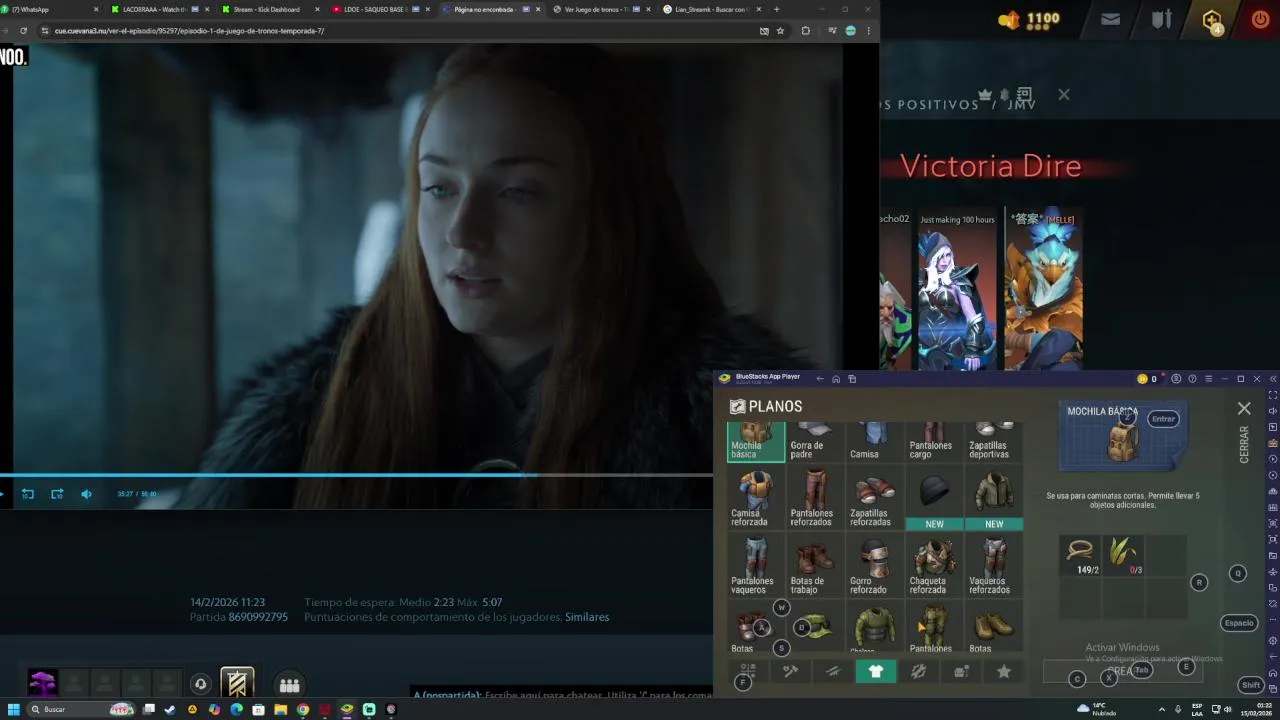Select the Gorro reforzado blueprint
Image resolution: width=1280 pixels, height=720 pixels.
(874, 566)
